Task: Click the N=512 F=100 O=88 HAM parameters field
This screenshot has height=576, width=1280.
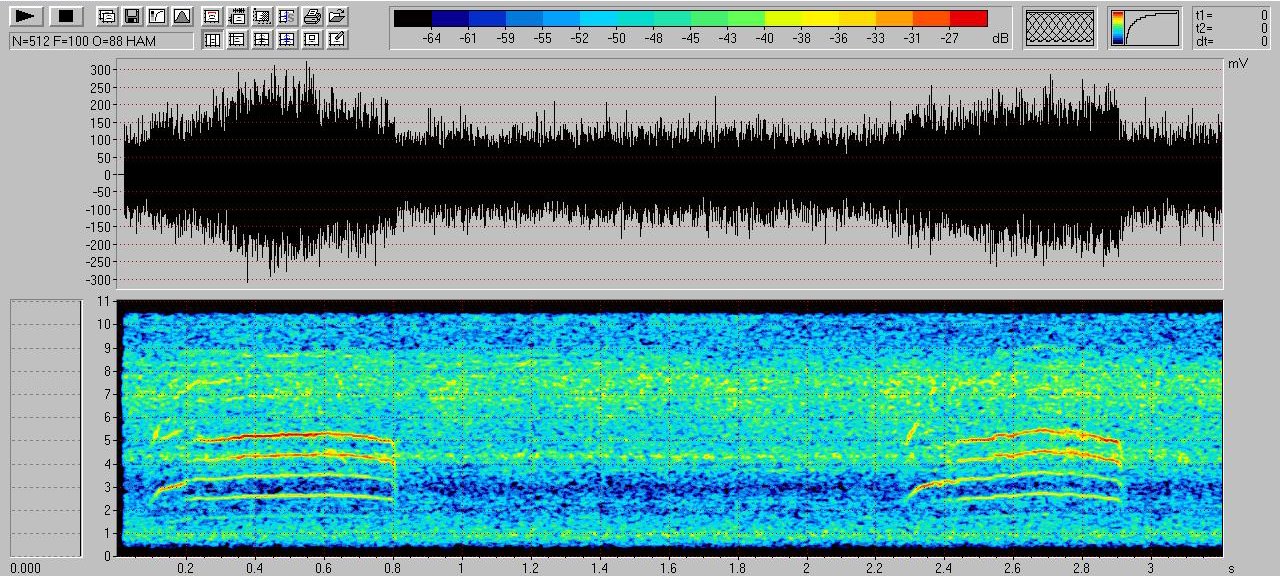Action: tap(100, 41)
